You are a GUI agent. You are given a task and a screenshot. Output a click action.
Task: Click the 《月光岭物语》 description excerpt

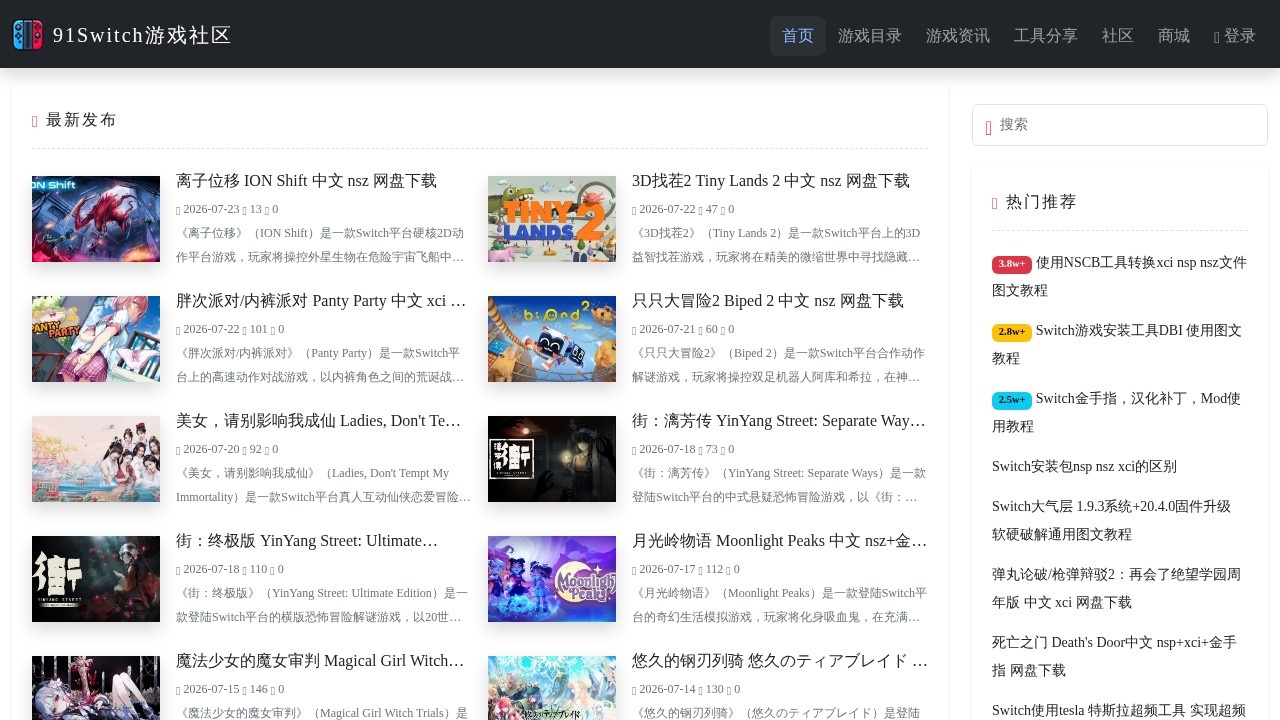779,605
